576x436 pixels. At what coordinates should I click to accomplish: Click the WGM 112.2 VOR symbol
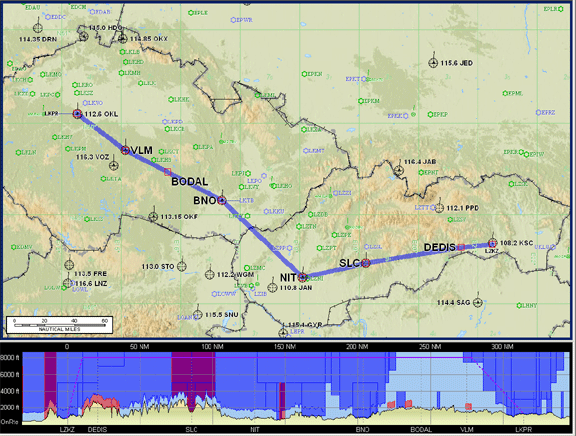[210, 274]
